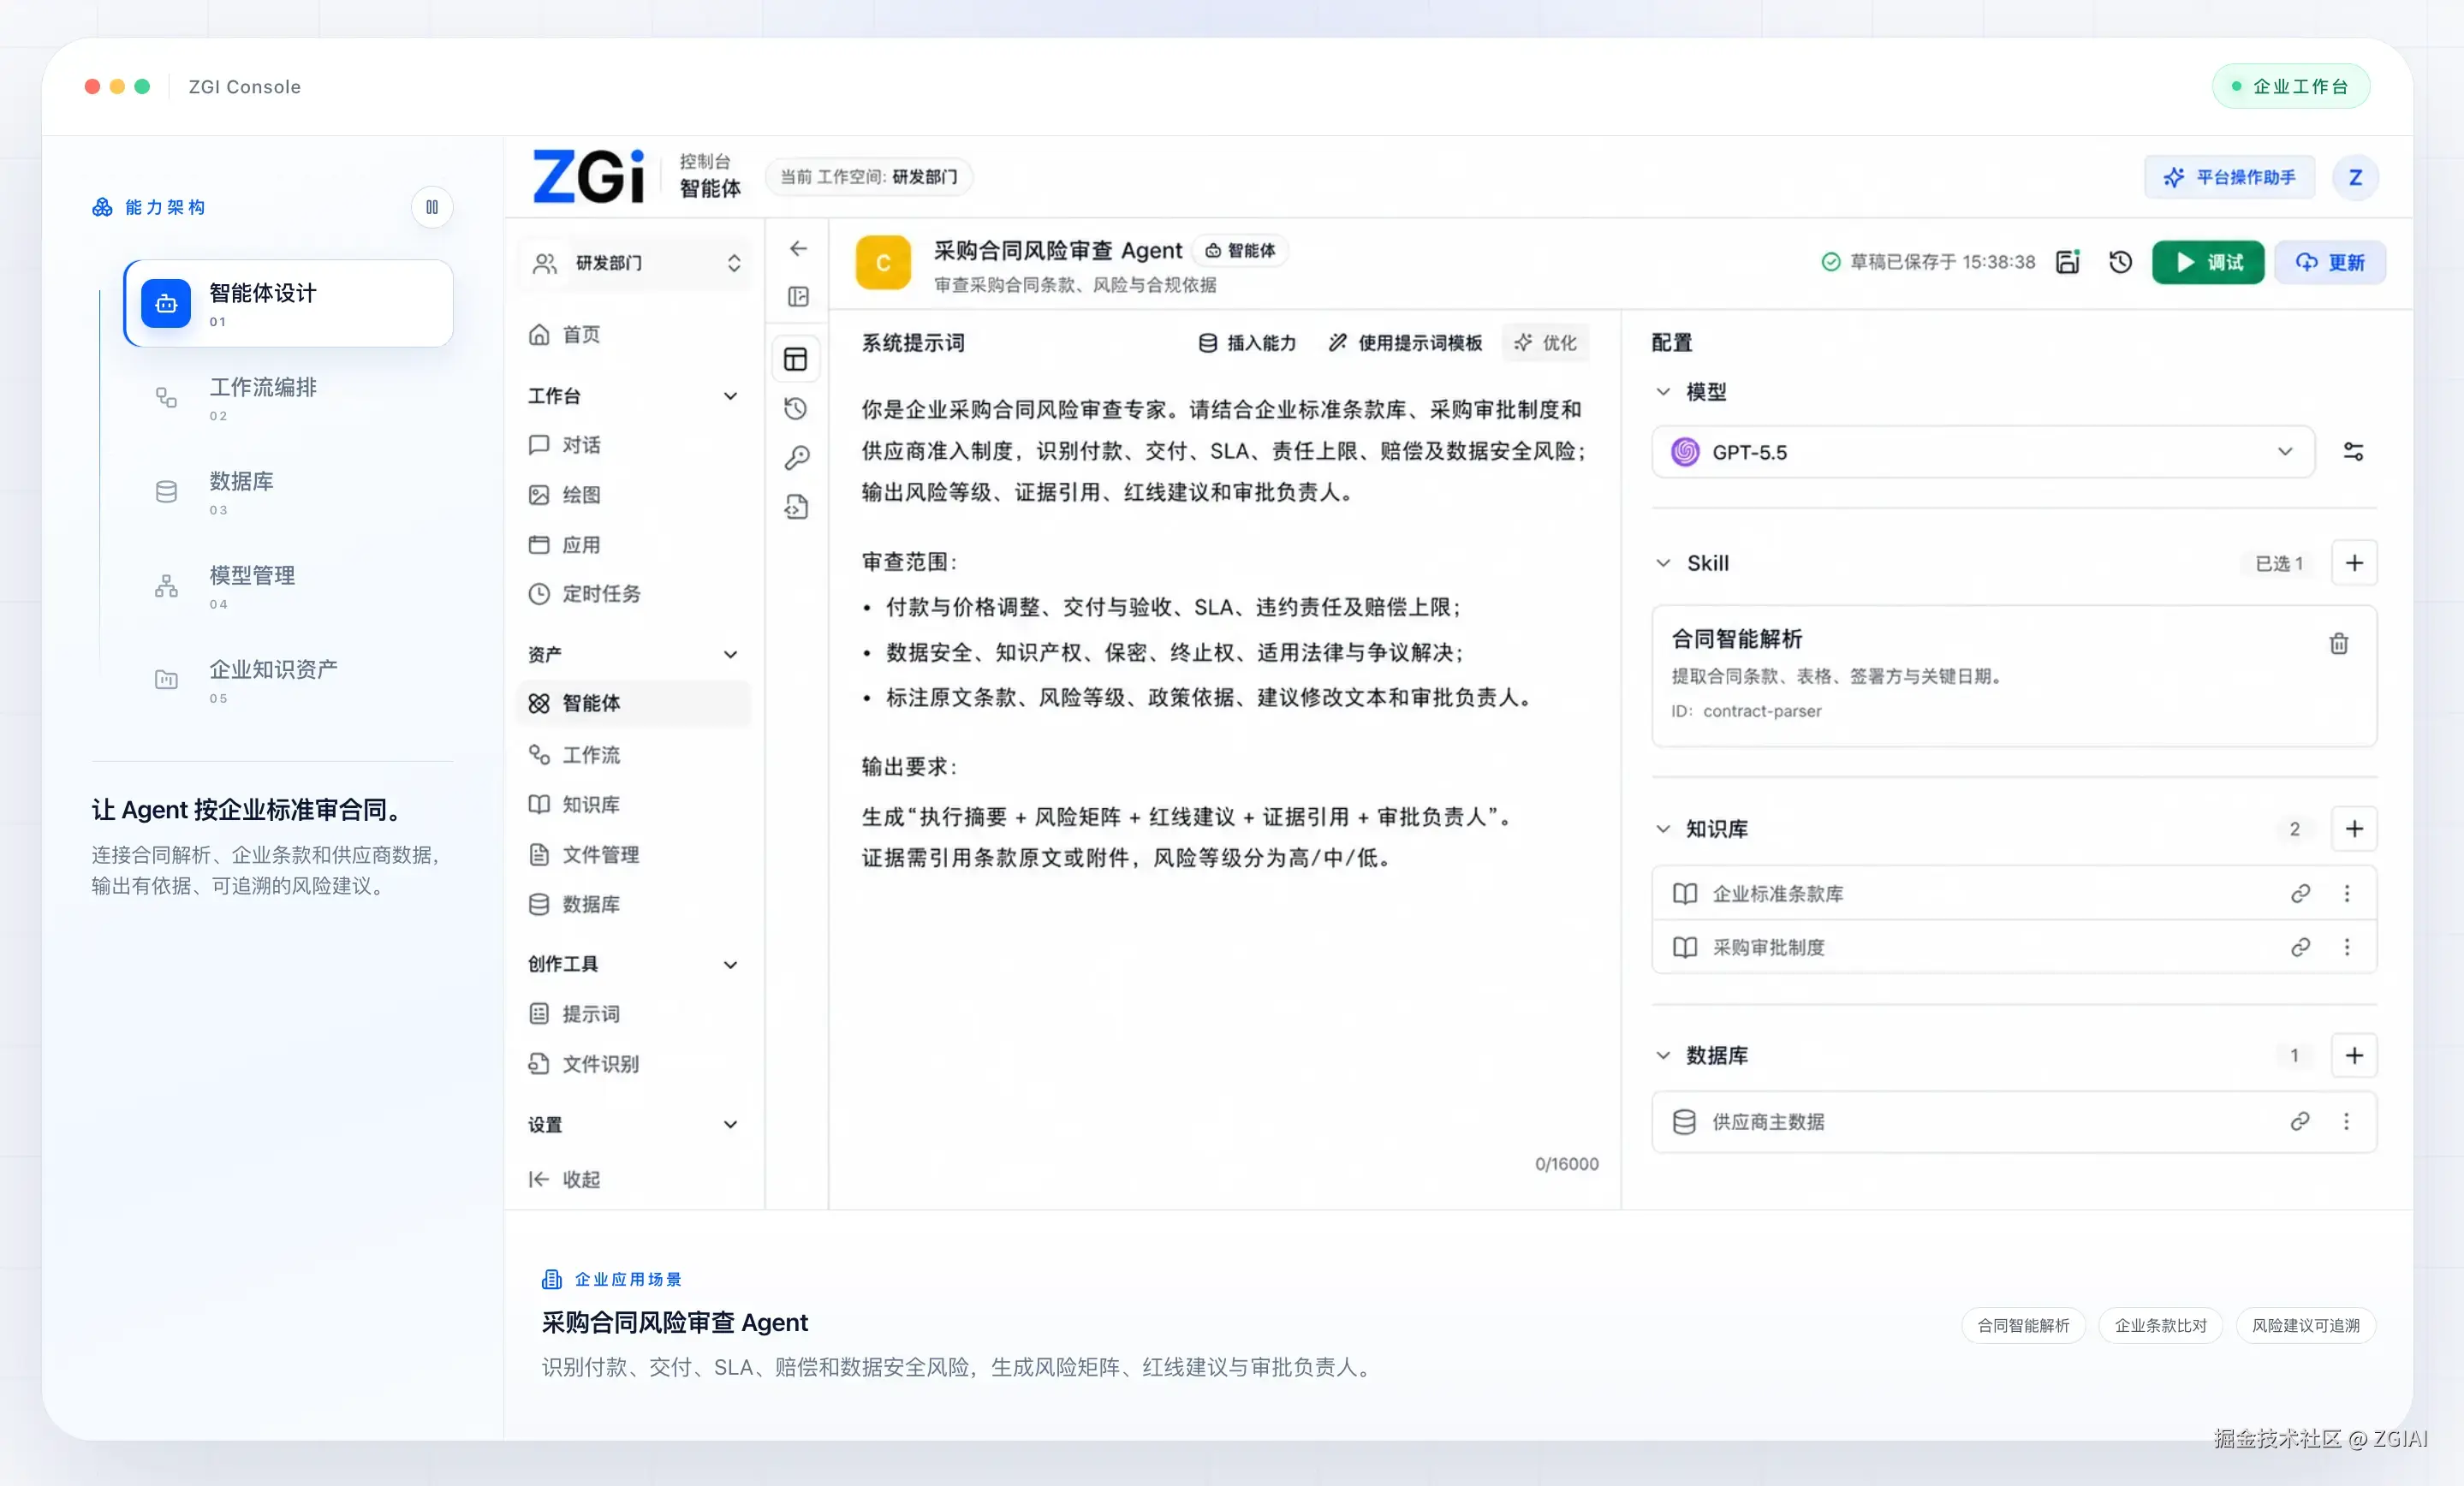Click the pause icon beside 能力架构
2464x1486 pixels.
click(432, 207)
